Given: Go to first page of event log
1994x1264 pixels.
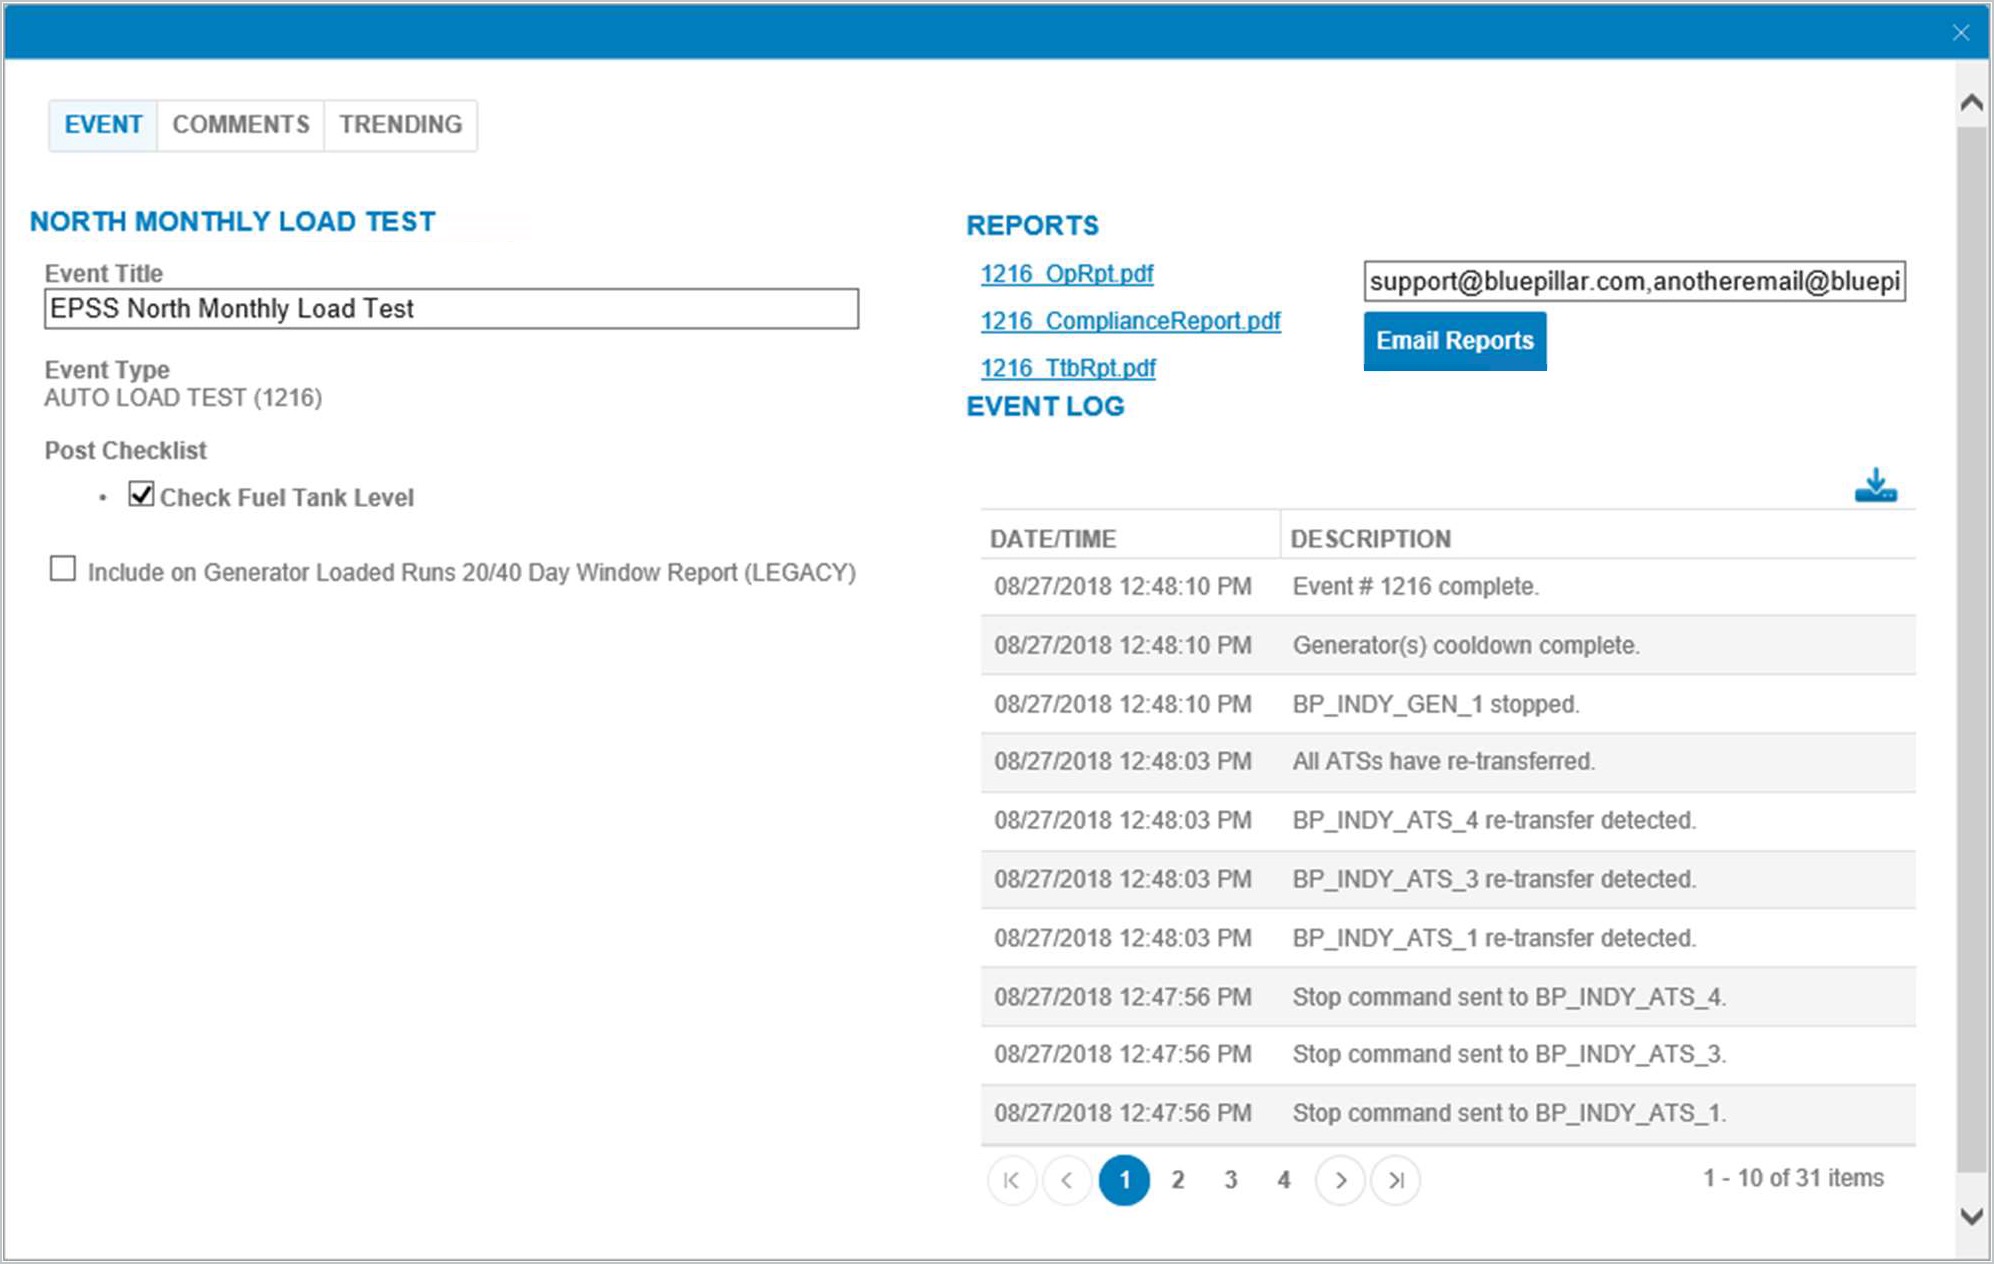Looking at the screenshot, I should pos(1012,1180).
